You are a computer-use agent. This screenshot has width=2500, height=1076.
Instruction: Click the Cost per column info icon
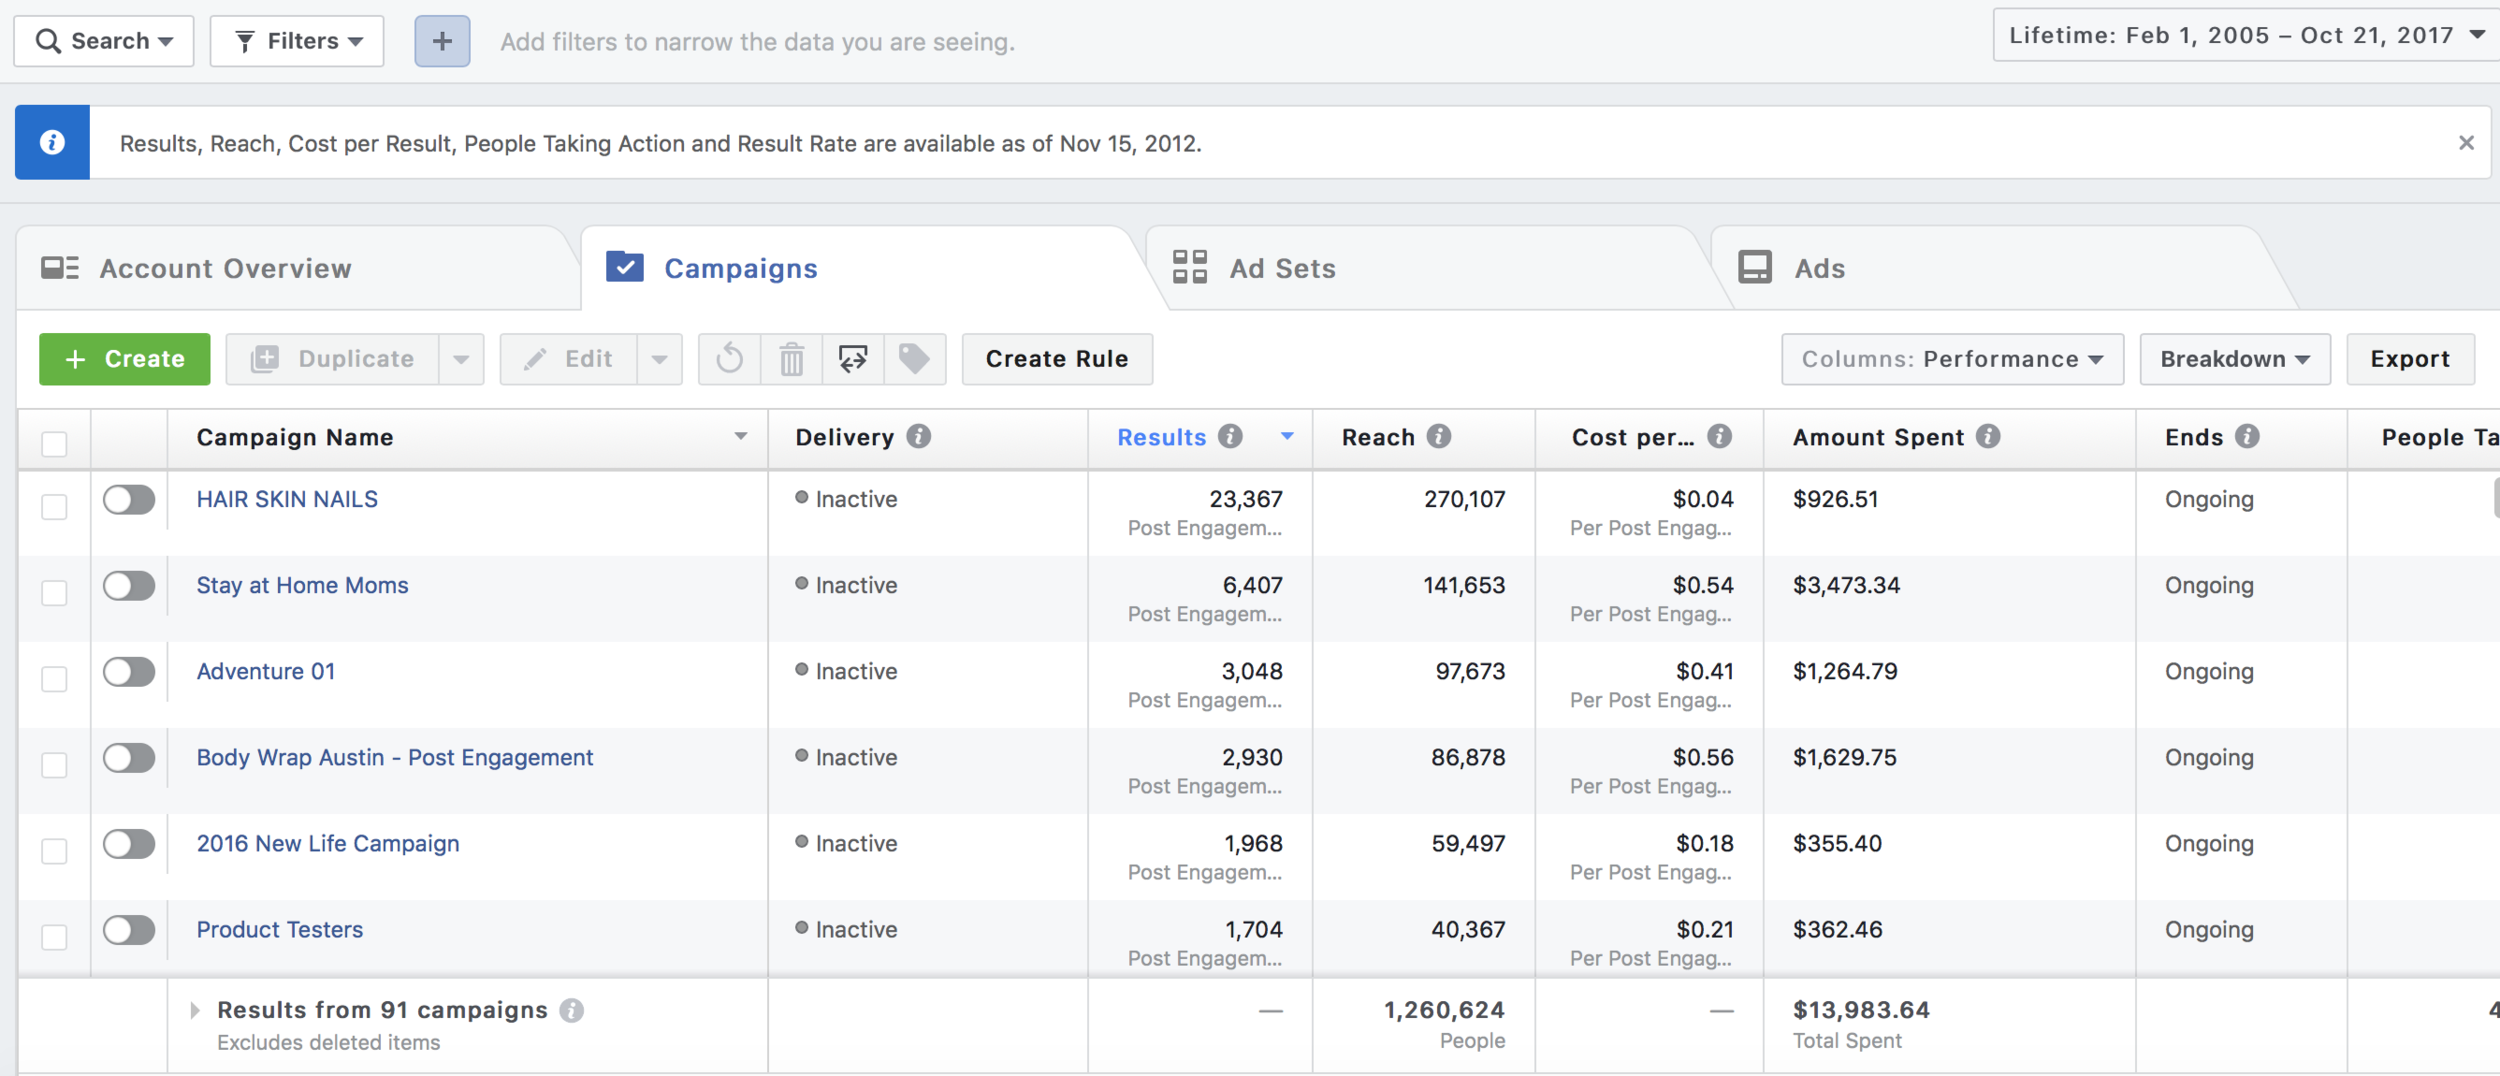[1720, 437]
